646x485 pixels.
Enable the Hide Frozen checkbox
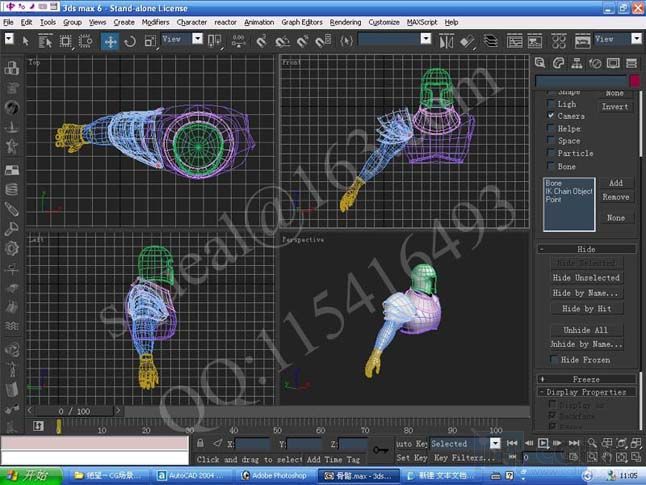click(x=554, y=360)
